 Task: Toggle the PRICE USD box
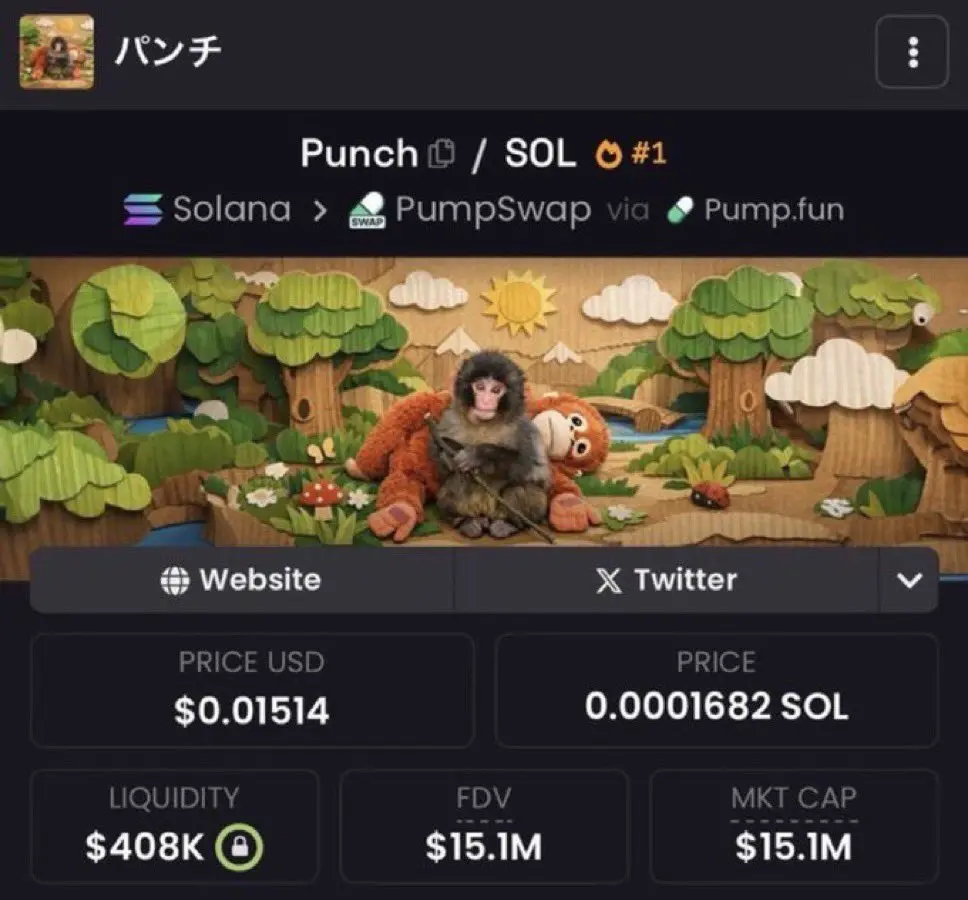coord(252,690)
